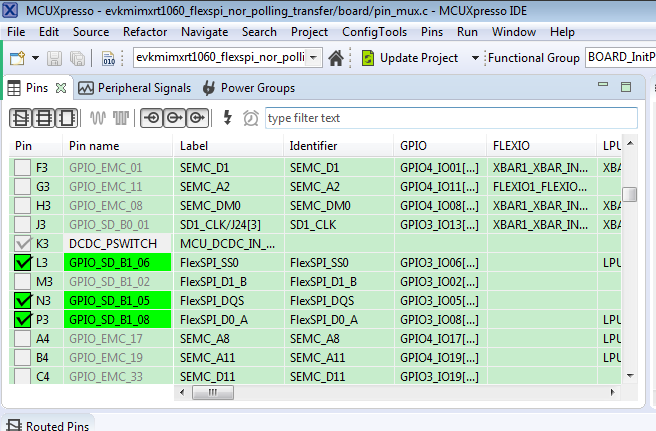
Task: Select the GPIO_SD_B1_05 pin name cell
Action: point(118,300)
